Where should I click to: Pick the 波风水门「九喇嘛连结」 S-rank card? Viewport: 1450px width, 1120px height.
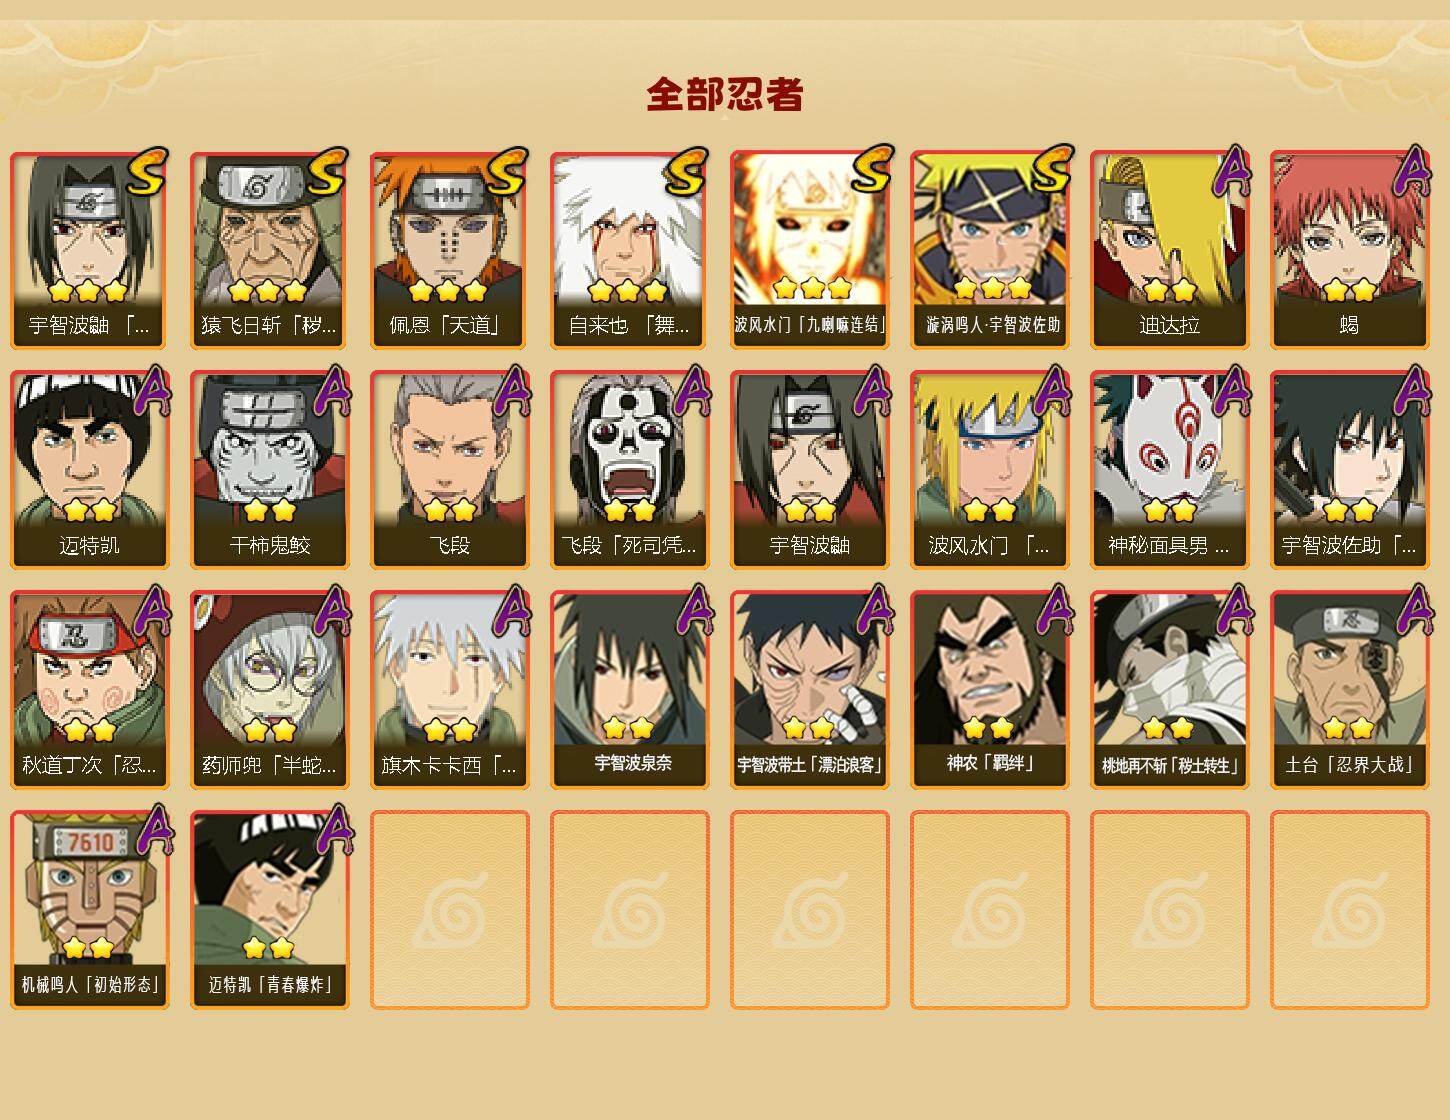(809, 250)
